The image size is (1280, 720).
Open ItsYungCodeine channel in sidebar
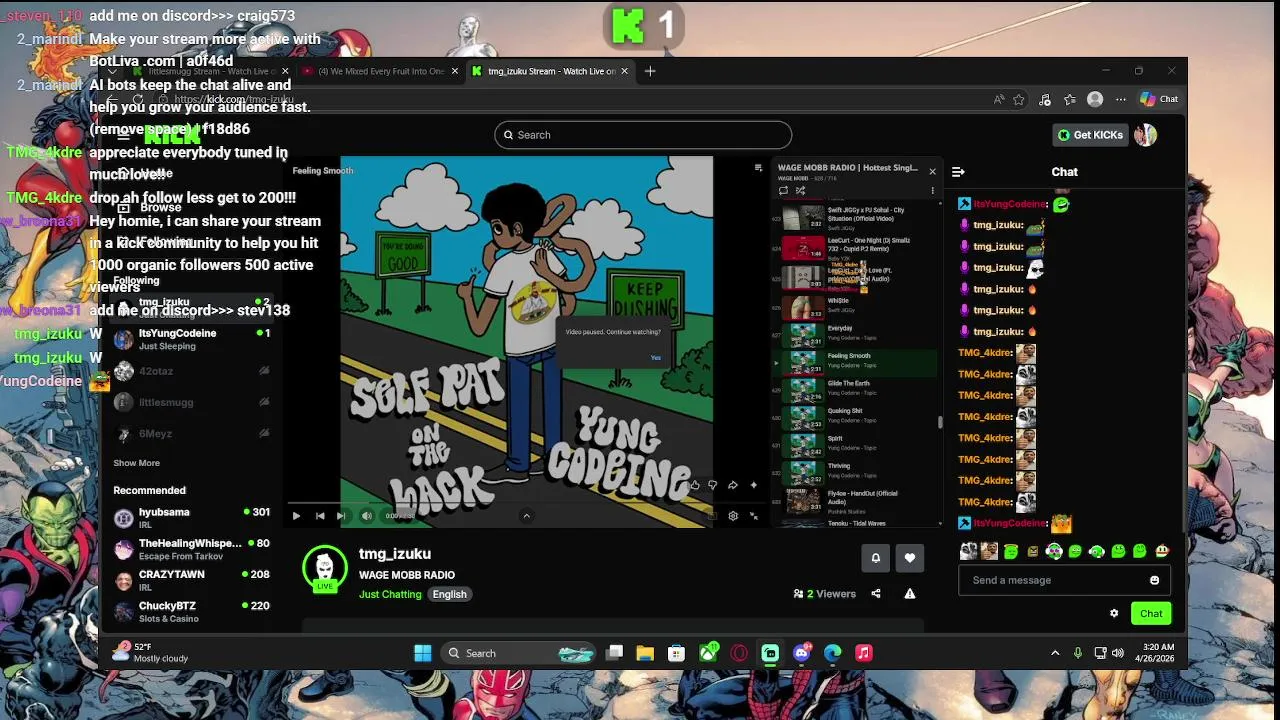tap(190, 339)
